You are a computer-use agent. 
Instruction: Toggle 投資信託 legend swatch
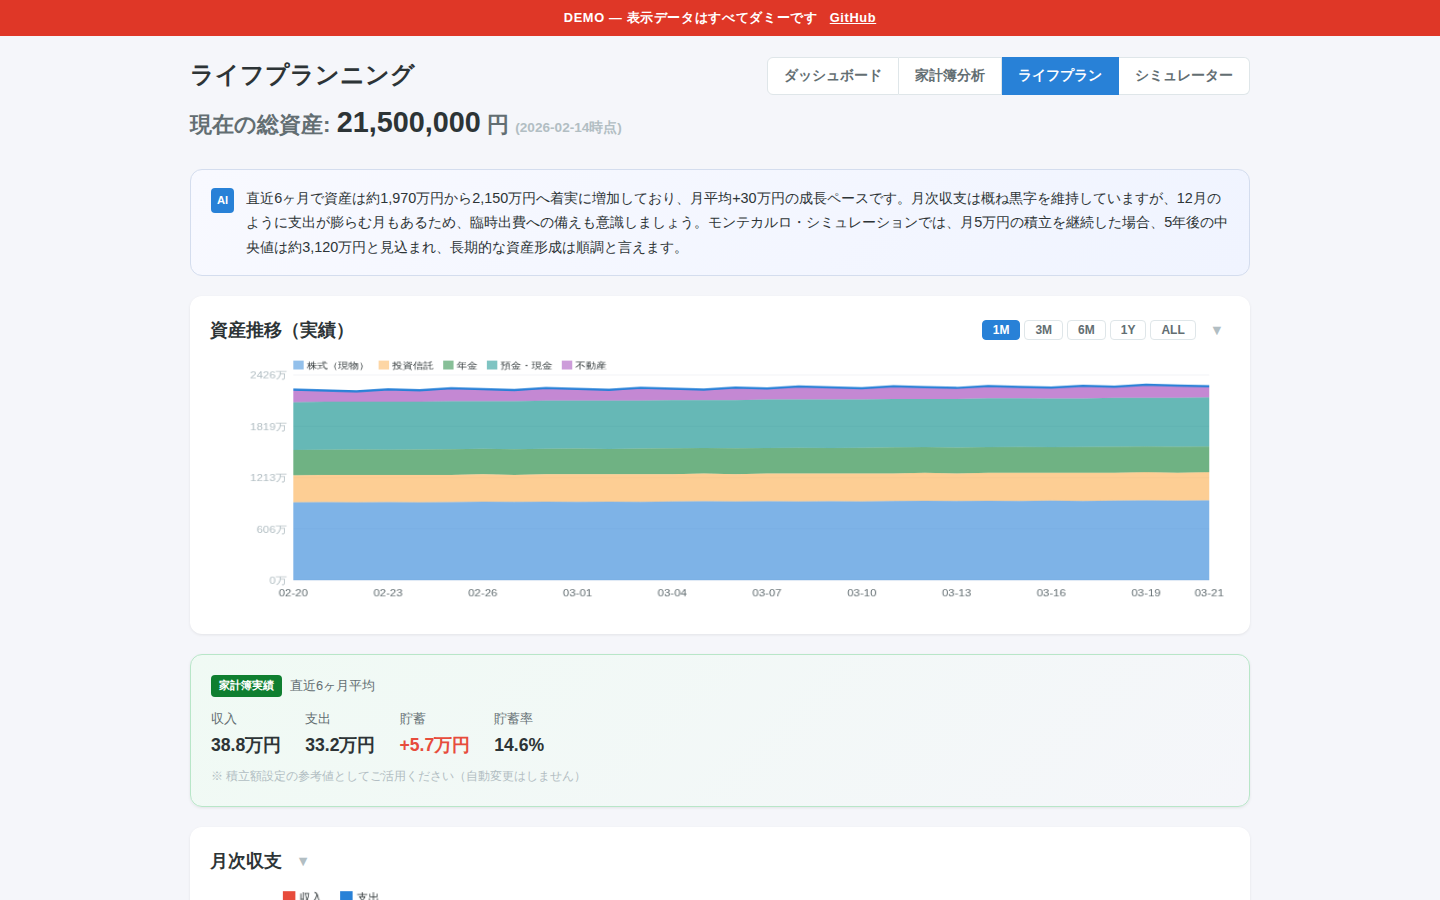click(x=384, y=365)
